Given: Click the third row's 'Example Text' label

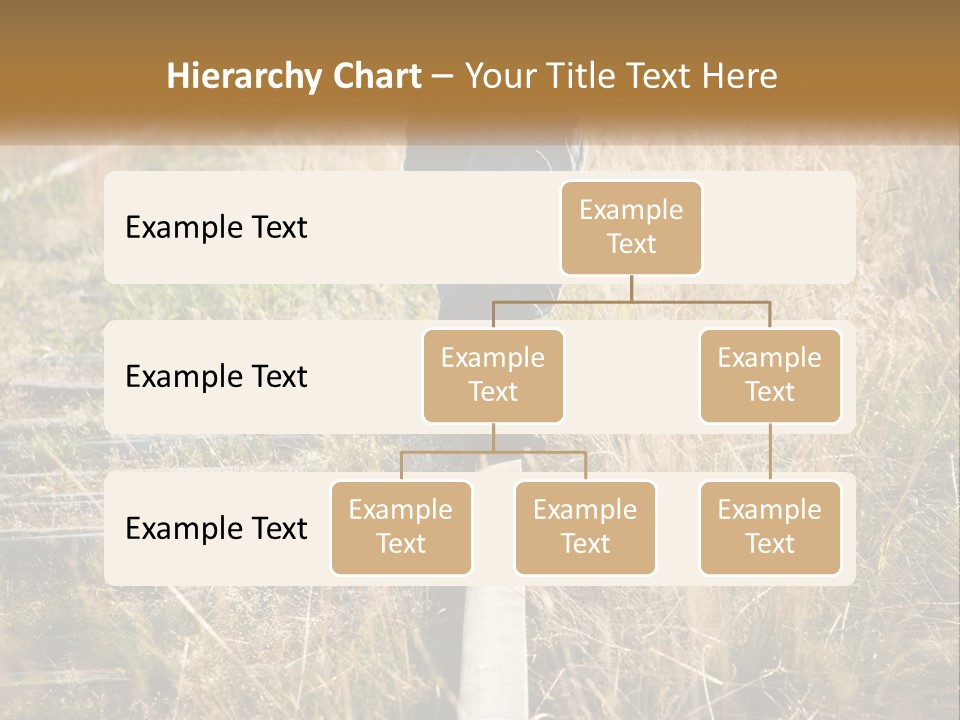Looking at the screenshot, I should (x=216, y=528).
